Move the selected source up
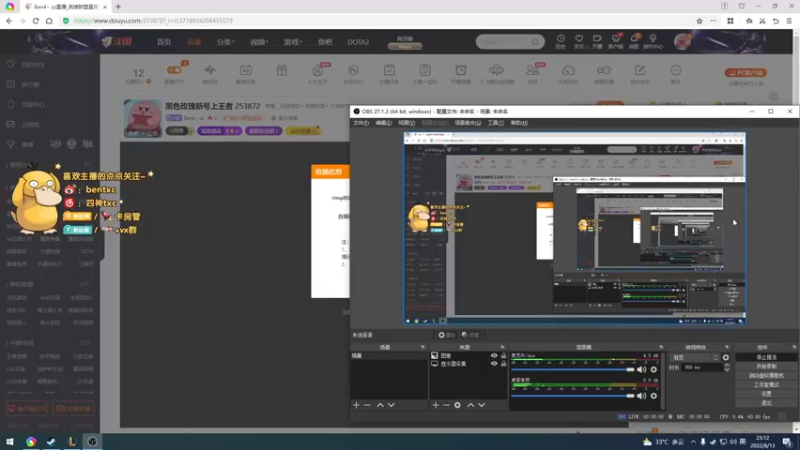 (x=470, y=405)
